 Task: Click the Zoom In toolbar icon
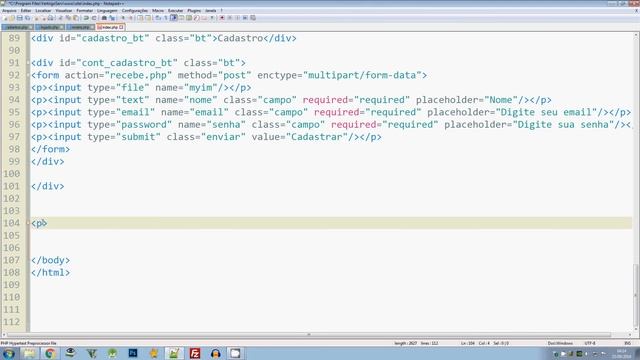click(123, 18)
